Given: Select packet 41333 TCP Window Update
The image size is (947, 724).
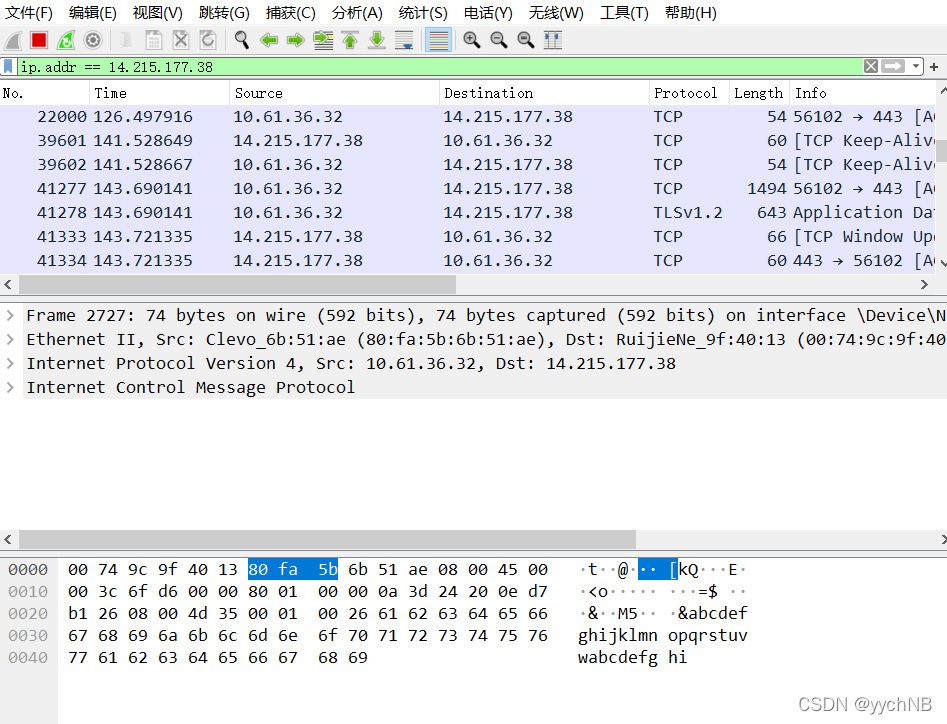Looking at the screenshot, I should pyautogui.click(x=467, y=237).
